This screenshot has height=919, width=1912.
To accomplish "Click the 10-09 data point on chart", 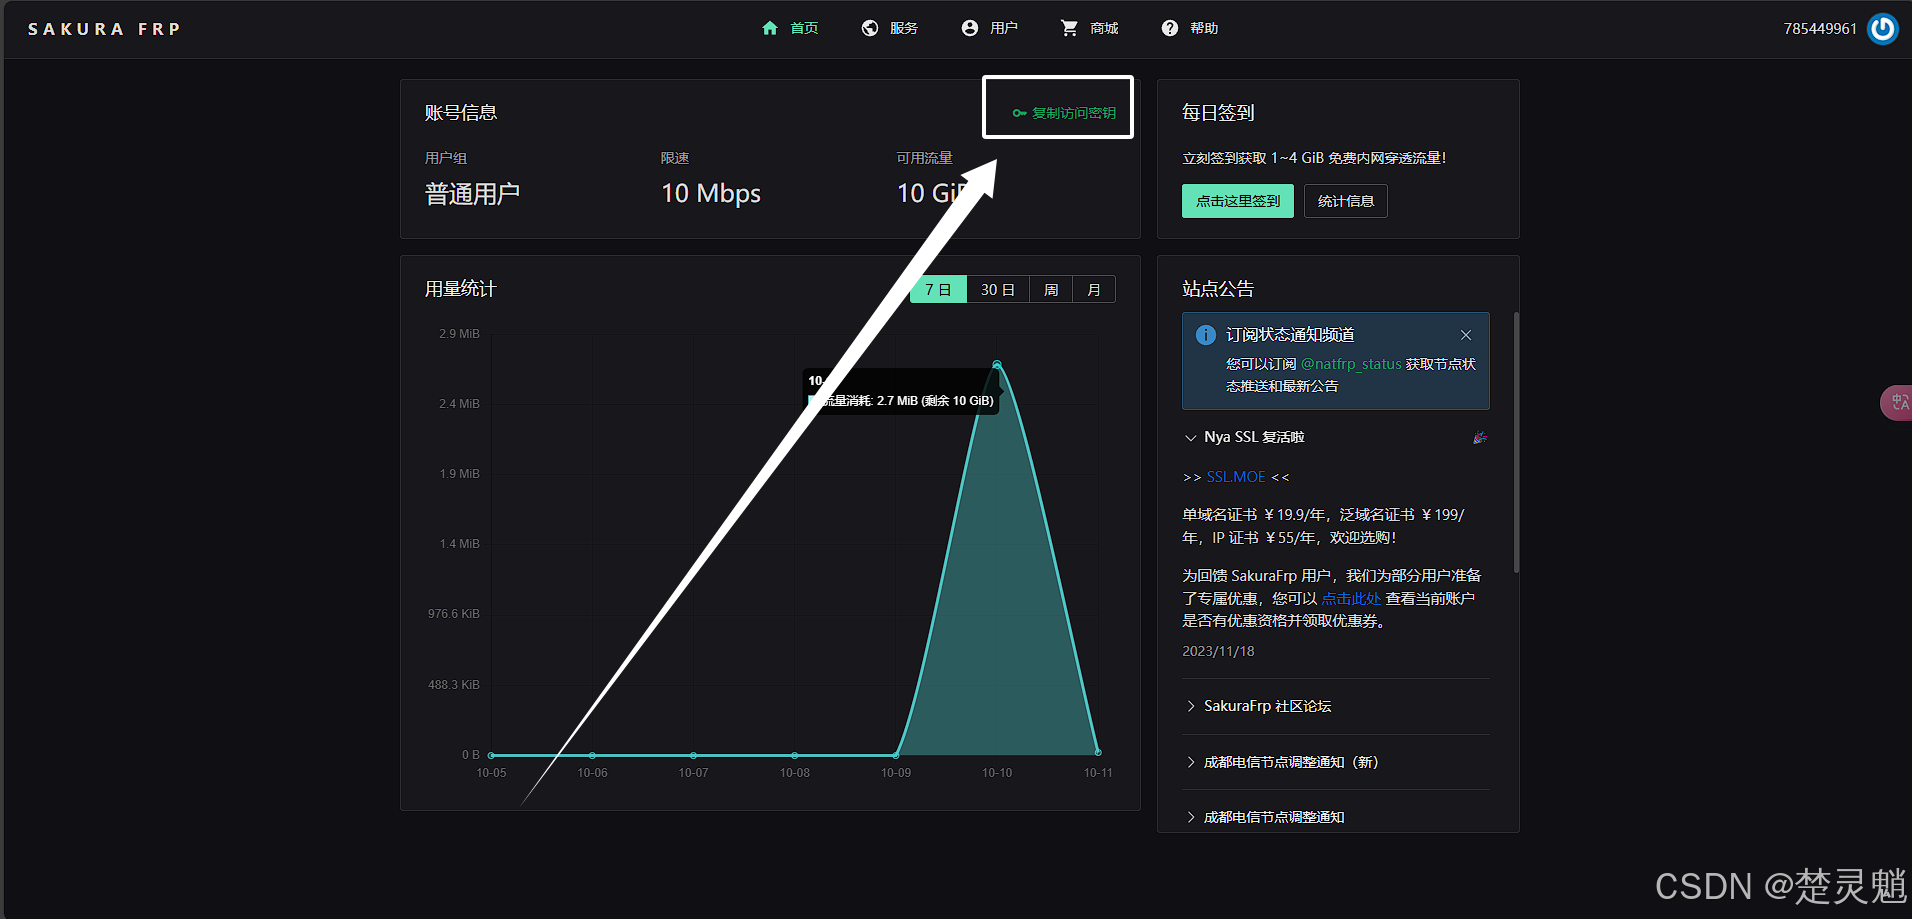I will click(x=896, y=755).
